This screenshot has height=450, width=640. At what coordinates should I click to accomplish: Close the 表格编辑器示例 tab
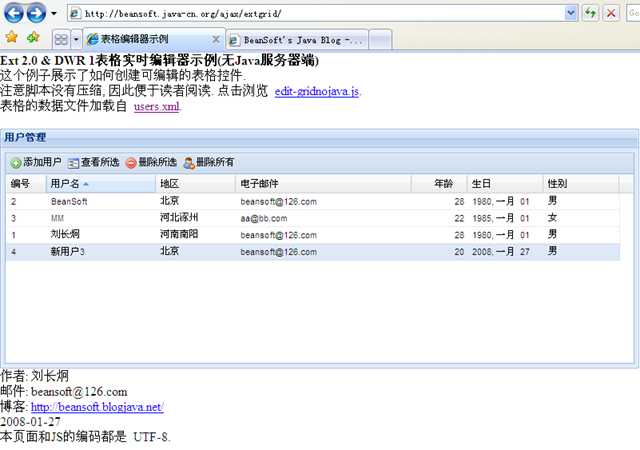[x=216, y=39]
